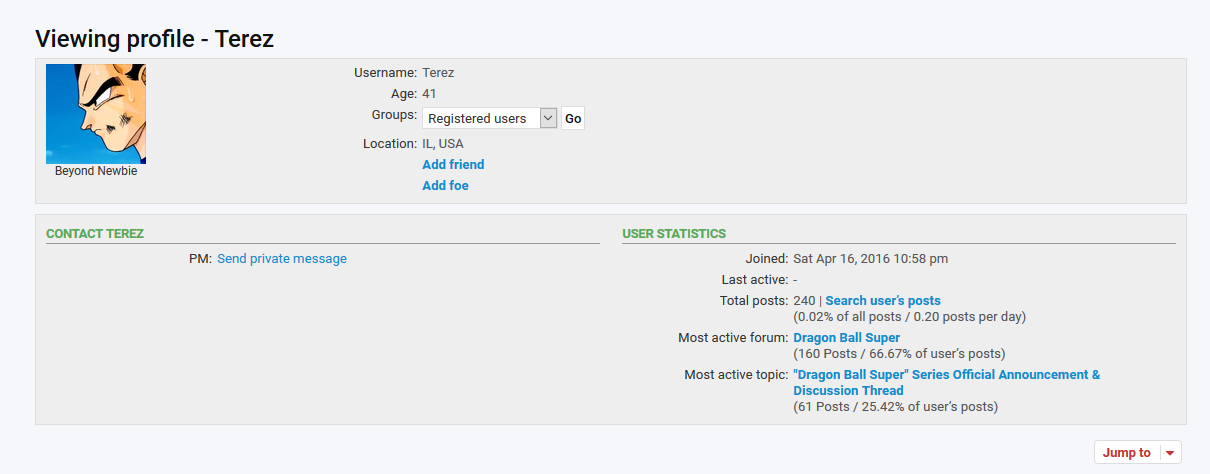The height and width of the screenshot is (474, 1210).
Task: Click the Add foe link
Action: (445, 186)
